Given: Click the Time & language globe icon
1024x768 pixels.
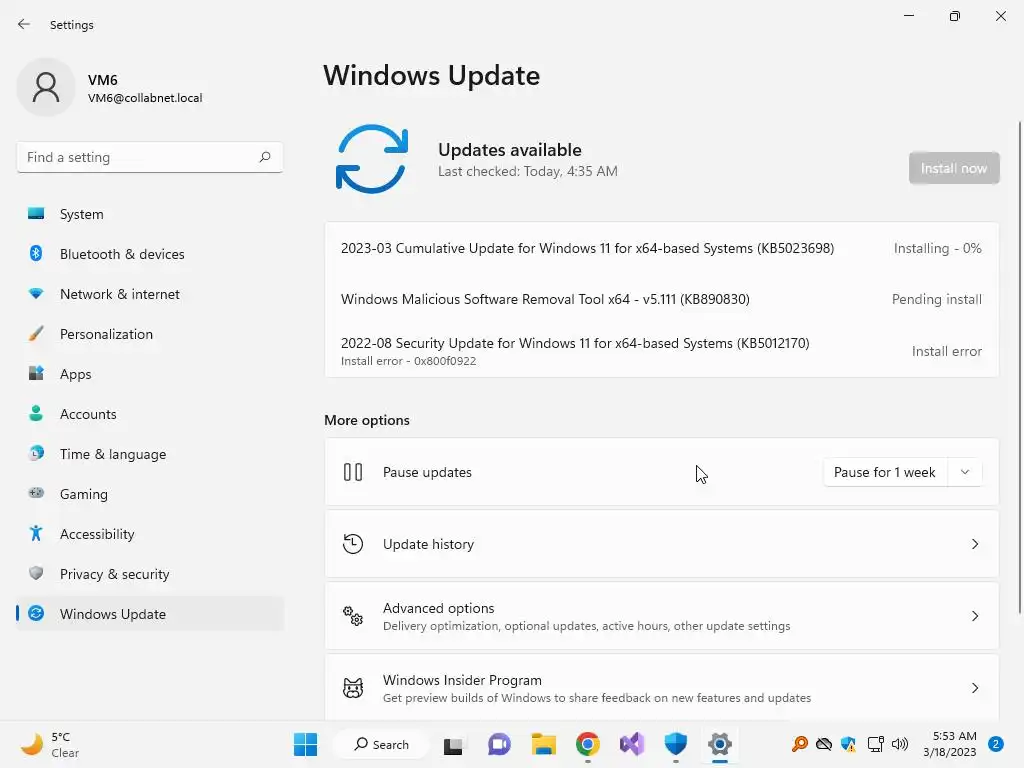Looking at the screenshot, I should (36, 453).
